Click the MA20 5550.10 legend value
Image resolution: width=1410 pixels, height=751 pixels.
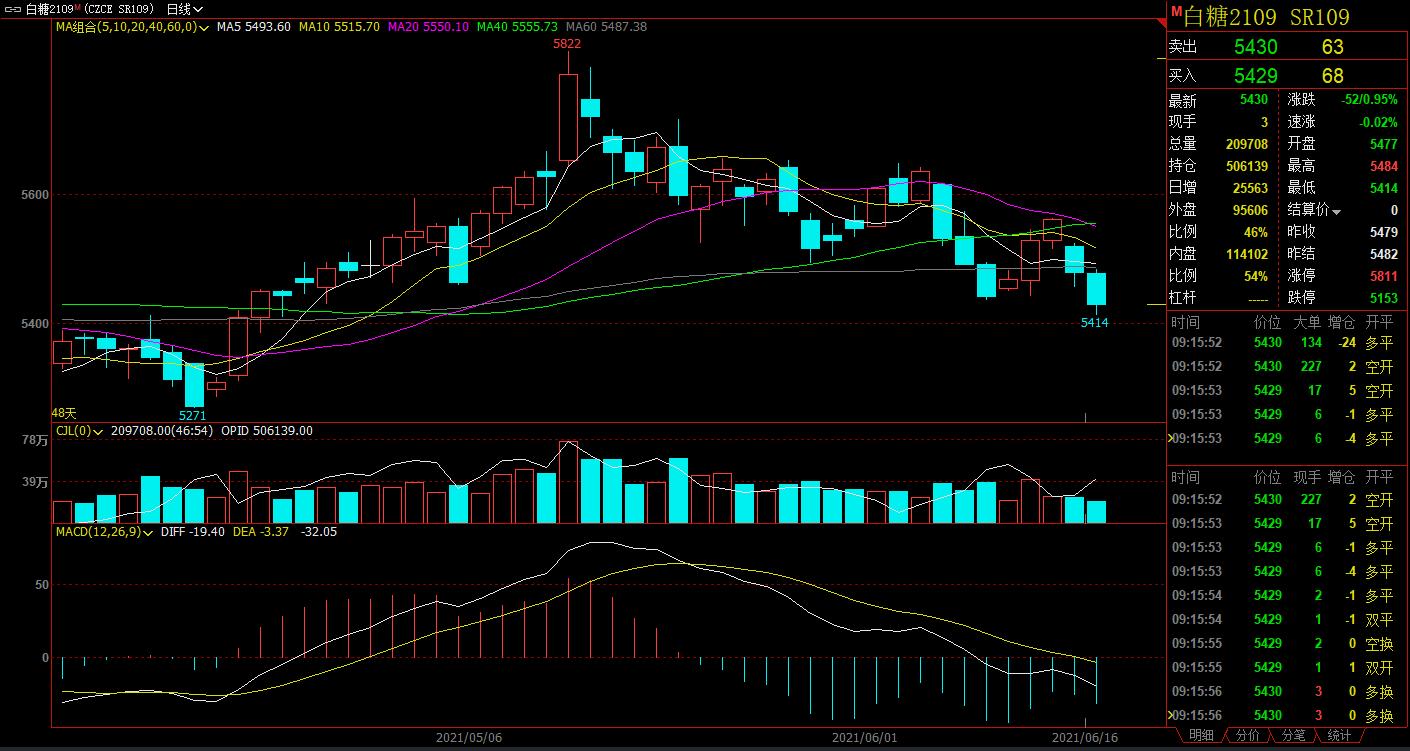point(428,27)
